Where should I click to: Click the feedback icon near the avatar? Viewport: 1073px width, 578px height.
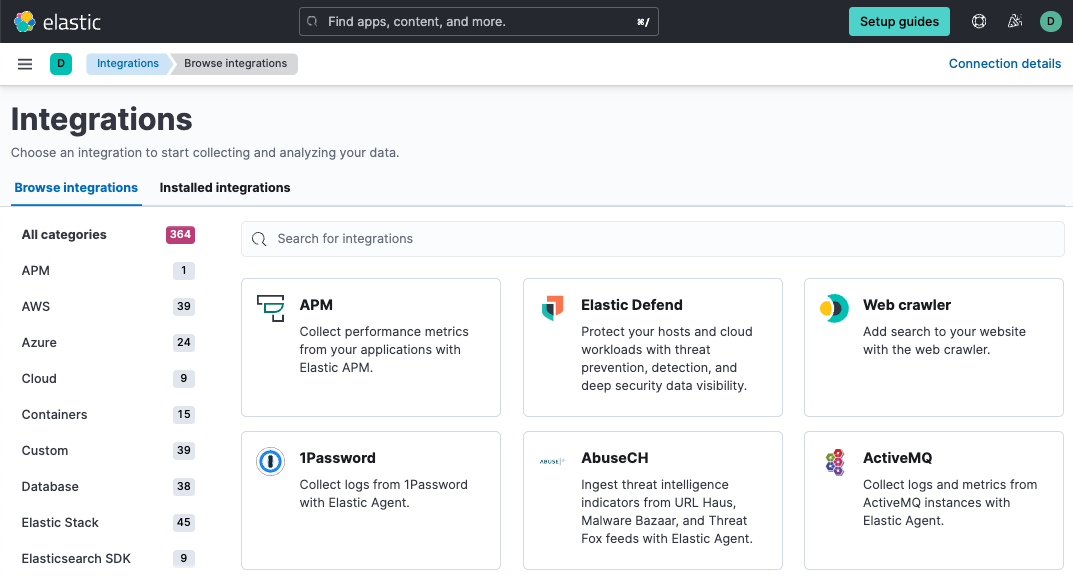coord(1014,21)
